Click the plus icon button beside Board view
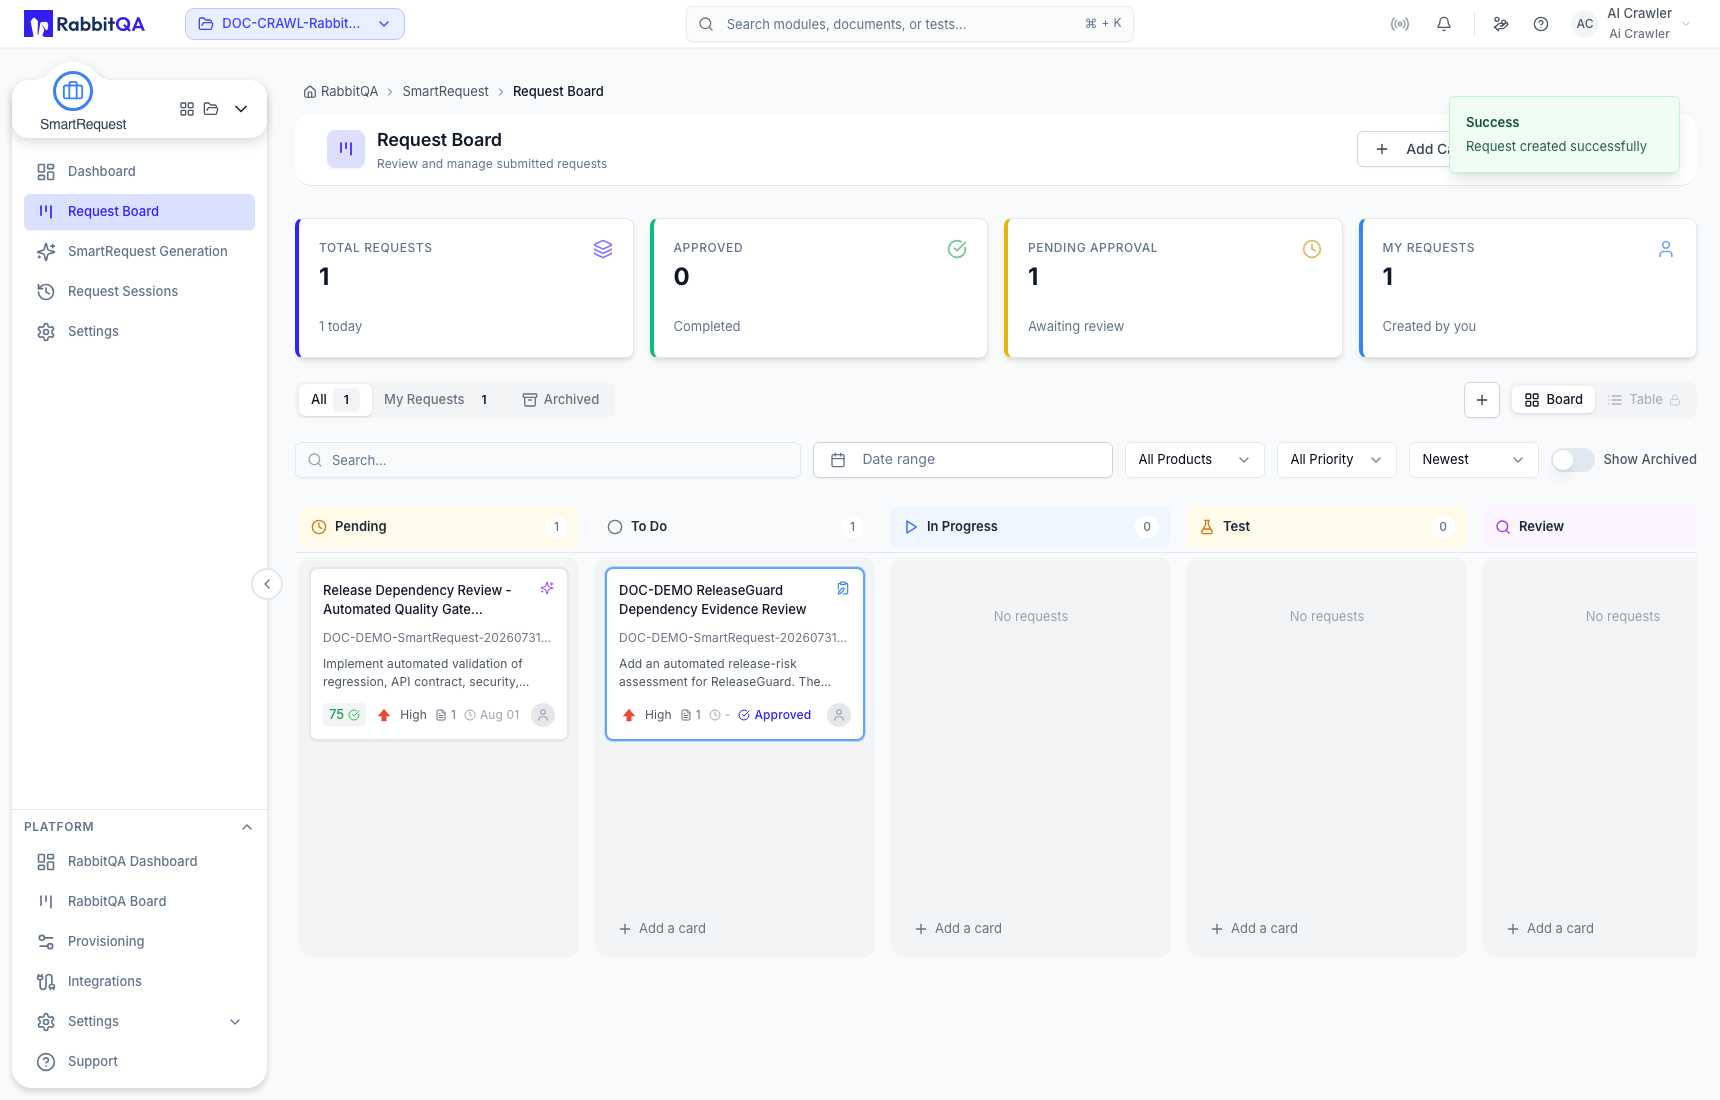Screen dimensions: 1720x1100 [x=1482, y=400]
